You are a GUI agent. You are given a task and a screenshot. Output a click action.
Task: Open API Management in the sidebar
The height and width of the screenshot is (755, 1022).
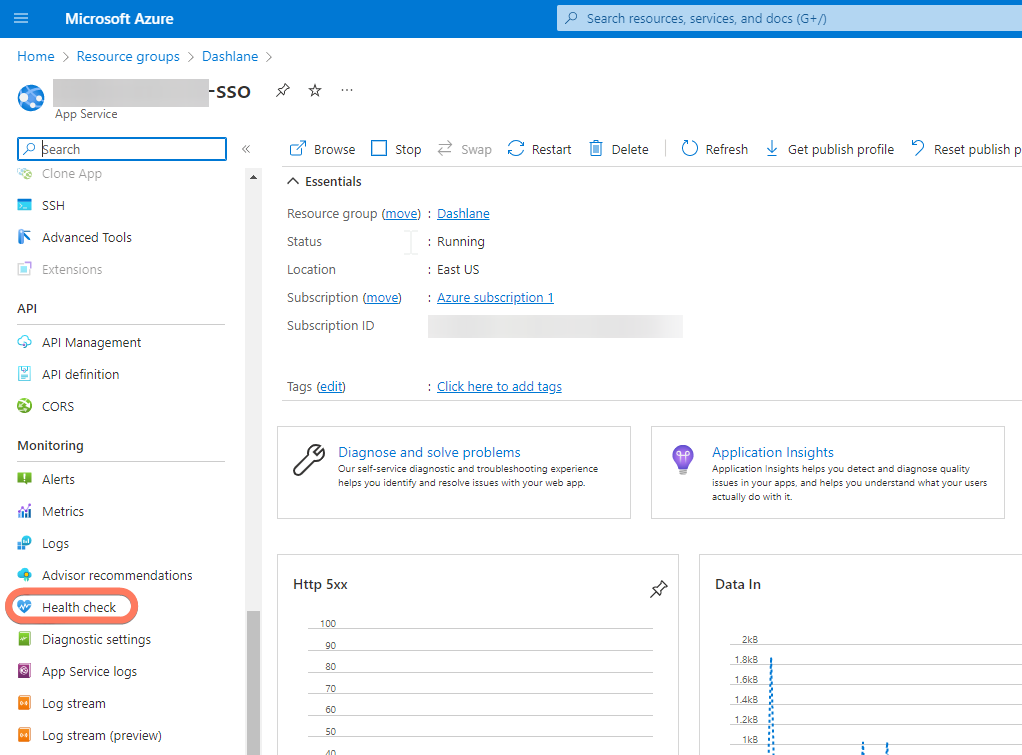79,342
